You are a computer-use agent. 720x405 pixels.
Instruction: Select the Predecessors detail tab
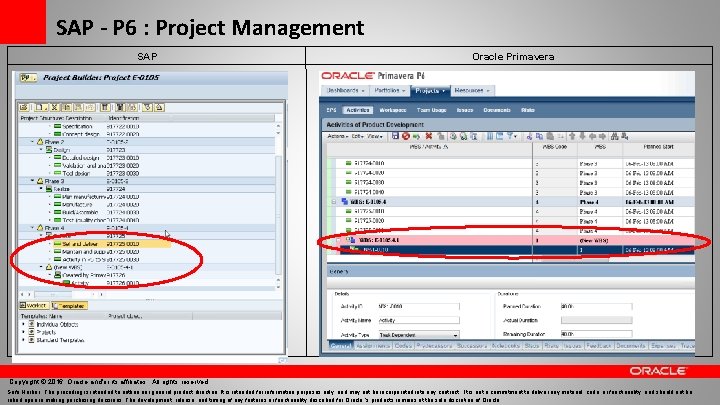point(434,346)
